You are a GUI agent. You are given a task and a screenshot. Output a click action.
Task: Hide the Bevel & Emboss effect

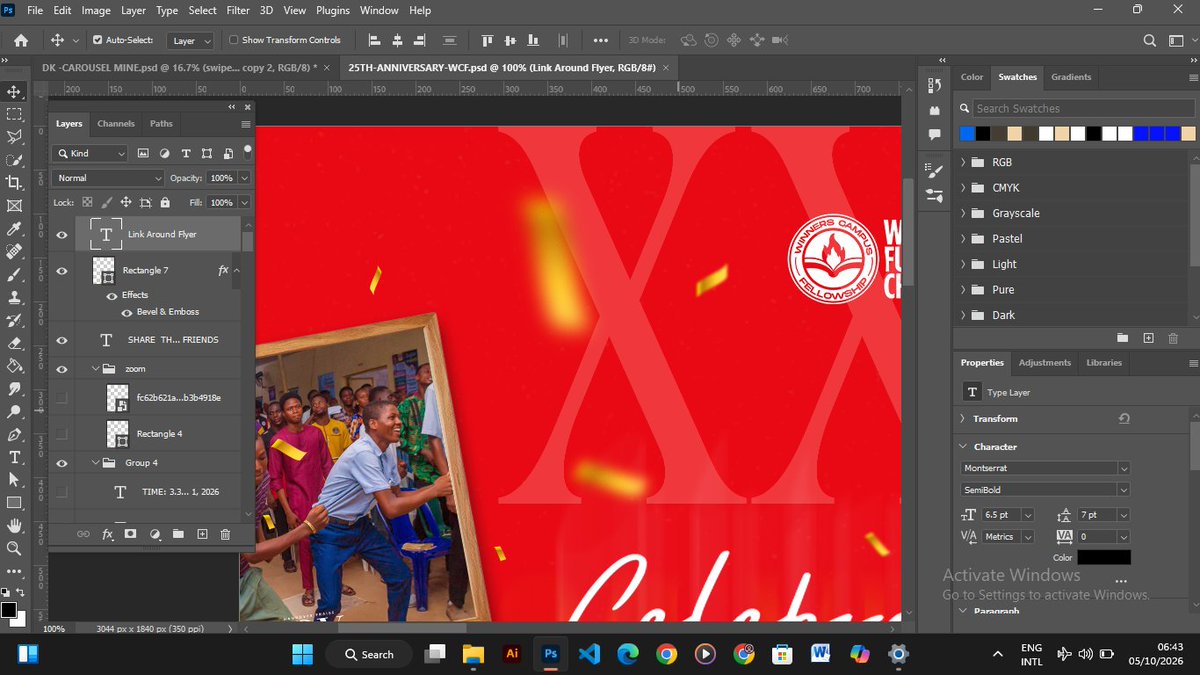tap(127, 312)
